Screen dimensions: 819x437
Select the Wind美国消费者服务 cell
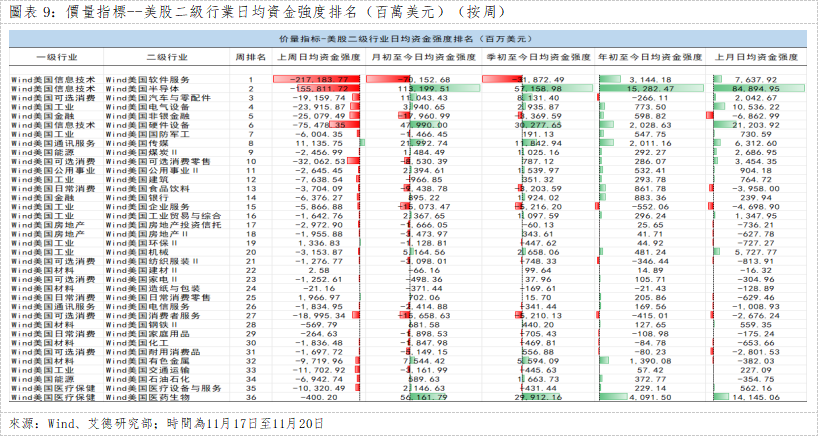point(153,316)
